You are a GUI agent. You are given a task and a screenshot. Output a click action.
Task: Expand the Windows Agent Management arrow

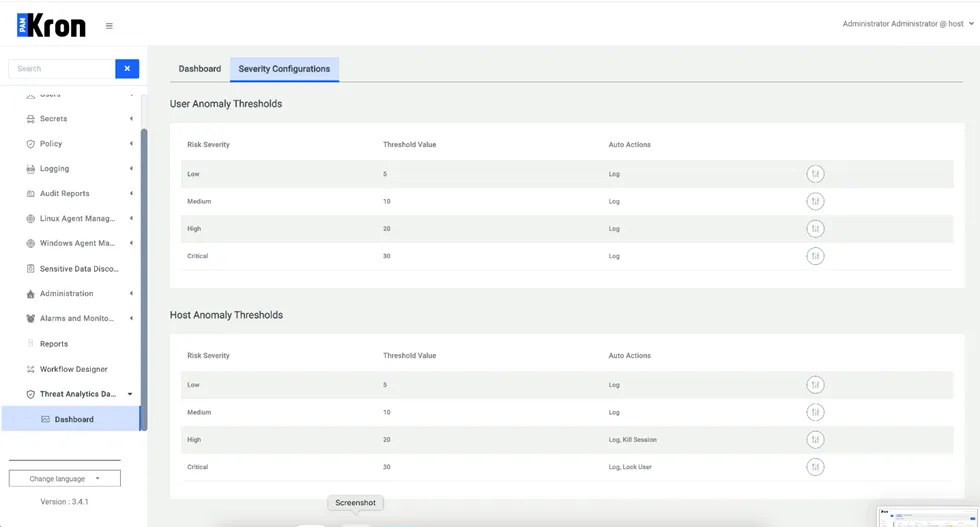[x=131, y=243]
